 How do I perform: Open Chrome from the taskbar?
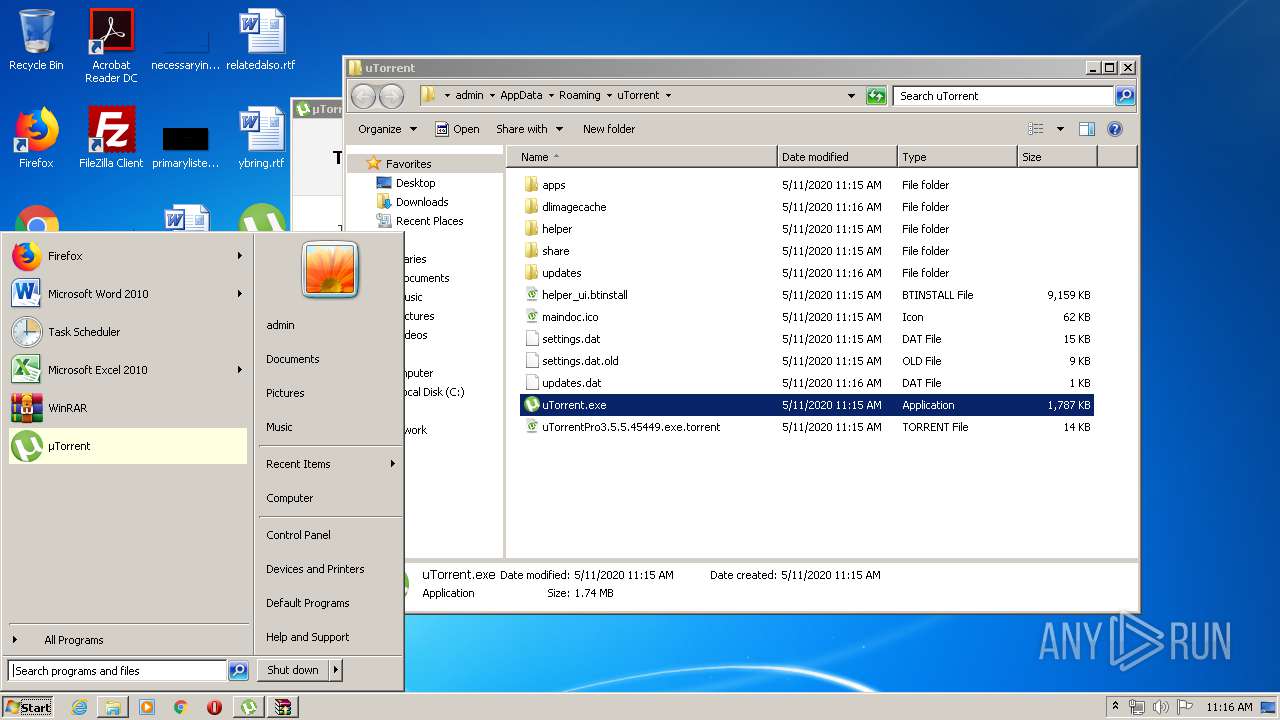180,707
